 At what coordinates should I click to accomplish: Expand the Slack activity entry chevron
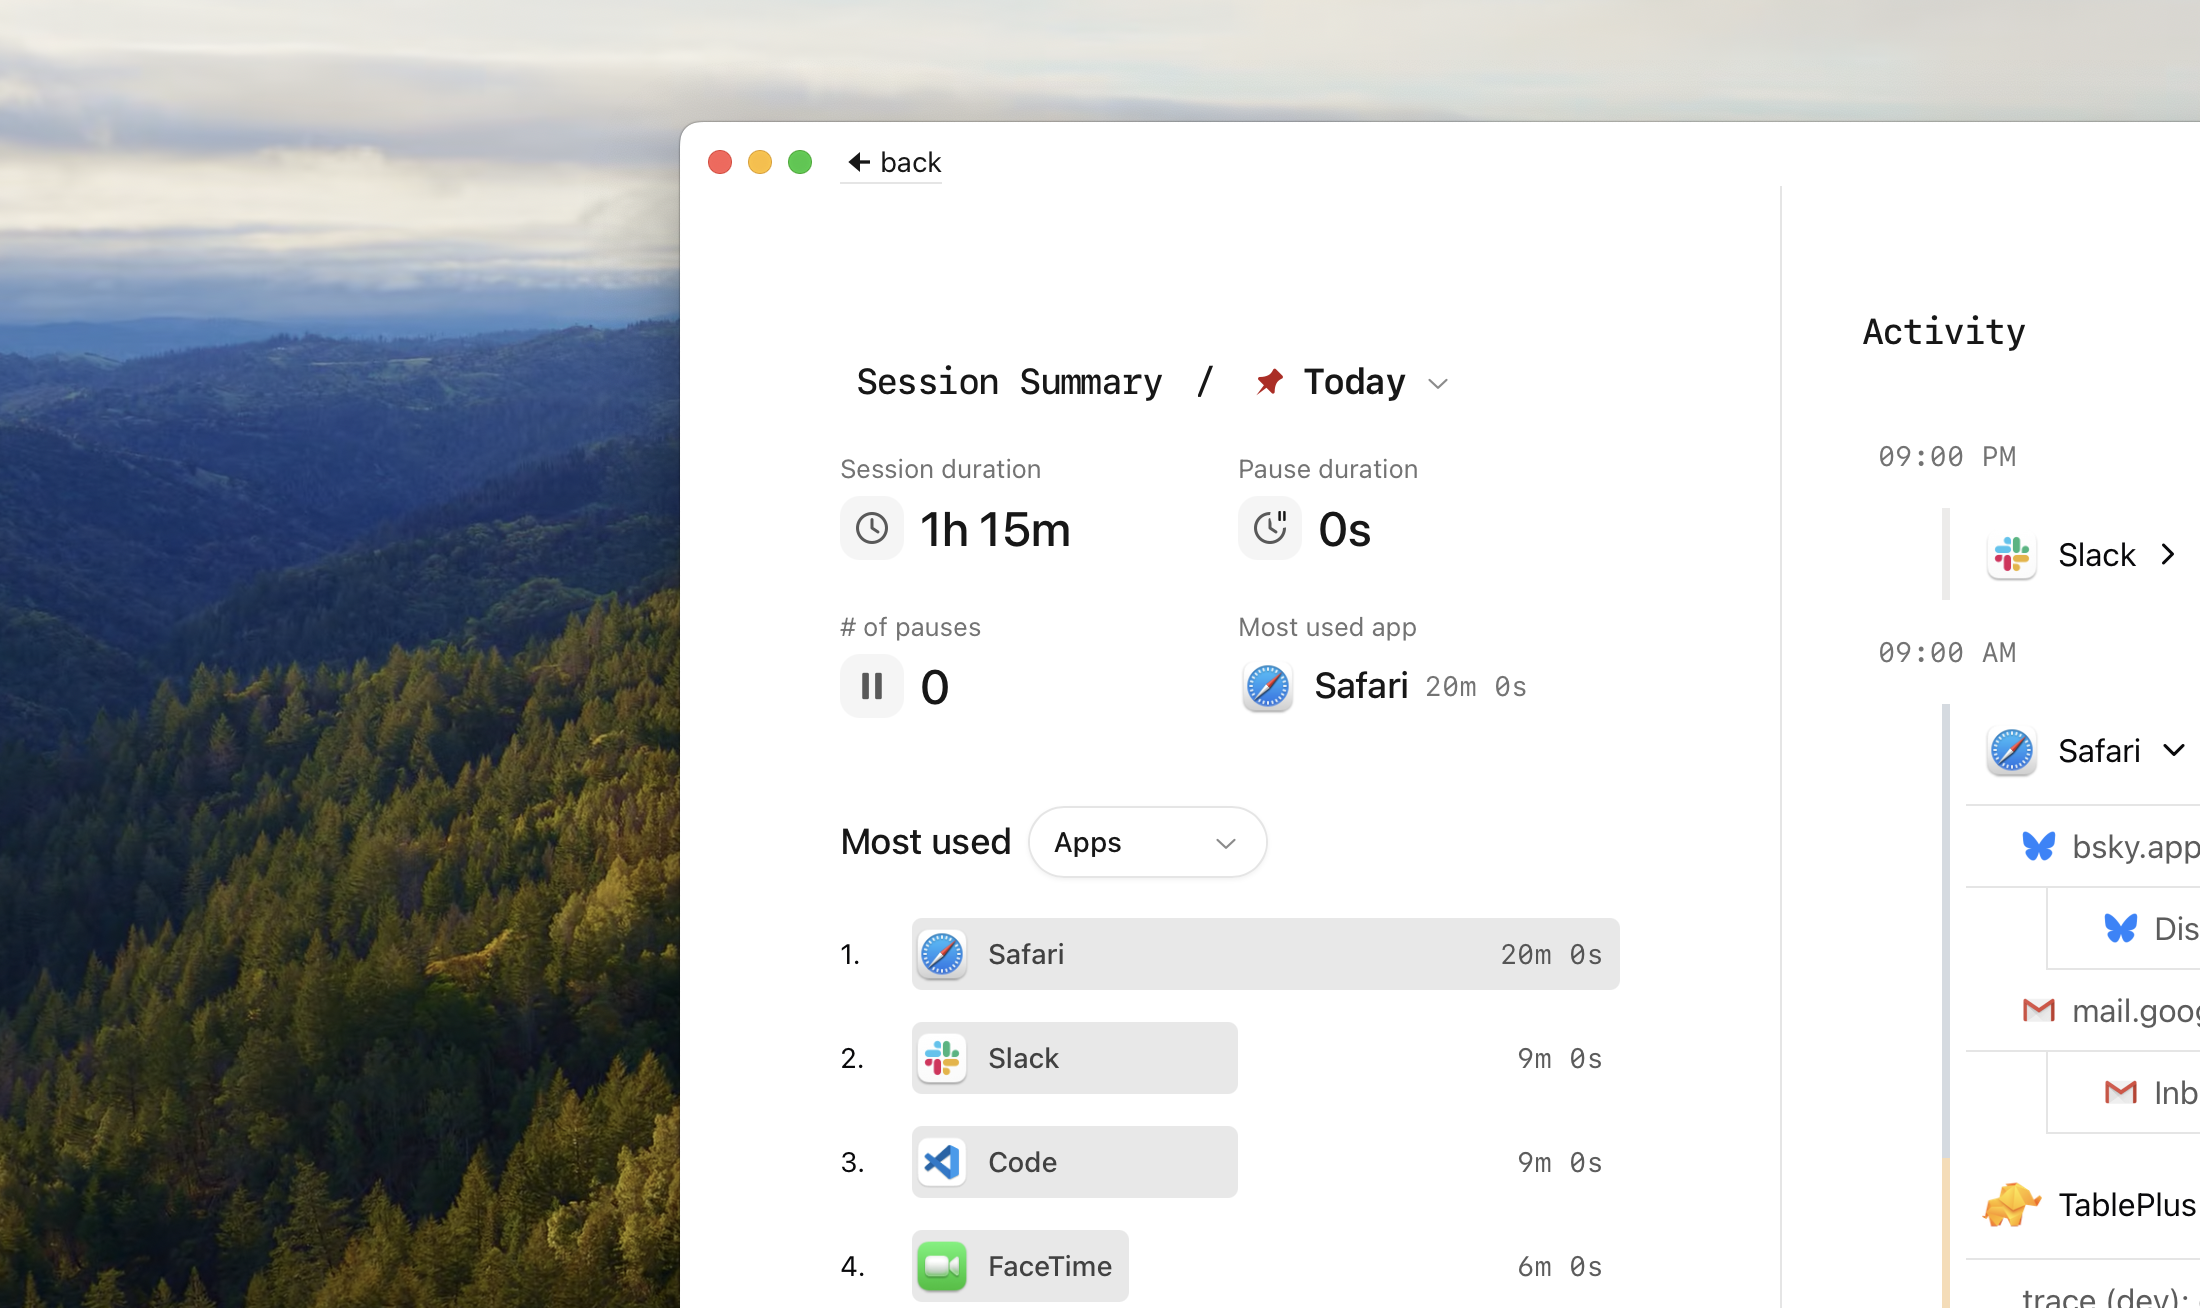(2168, 554)
